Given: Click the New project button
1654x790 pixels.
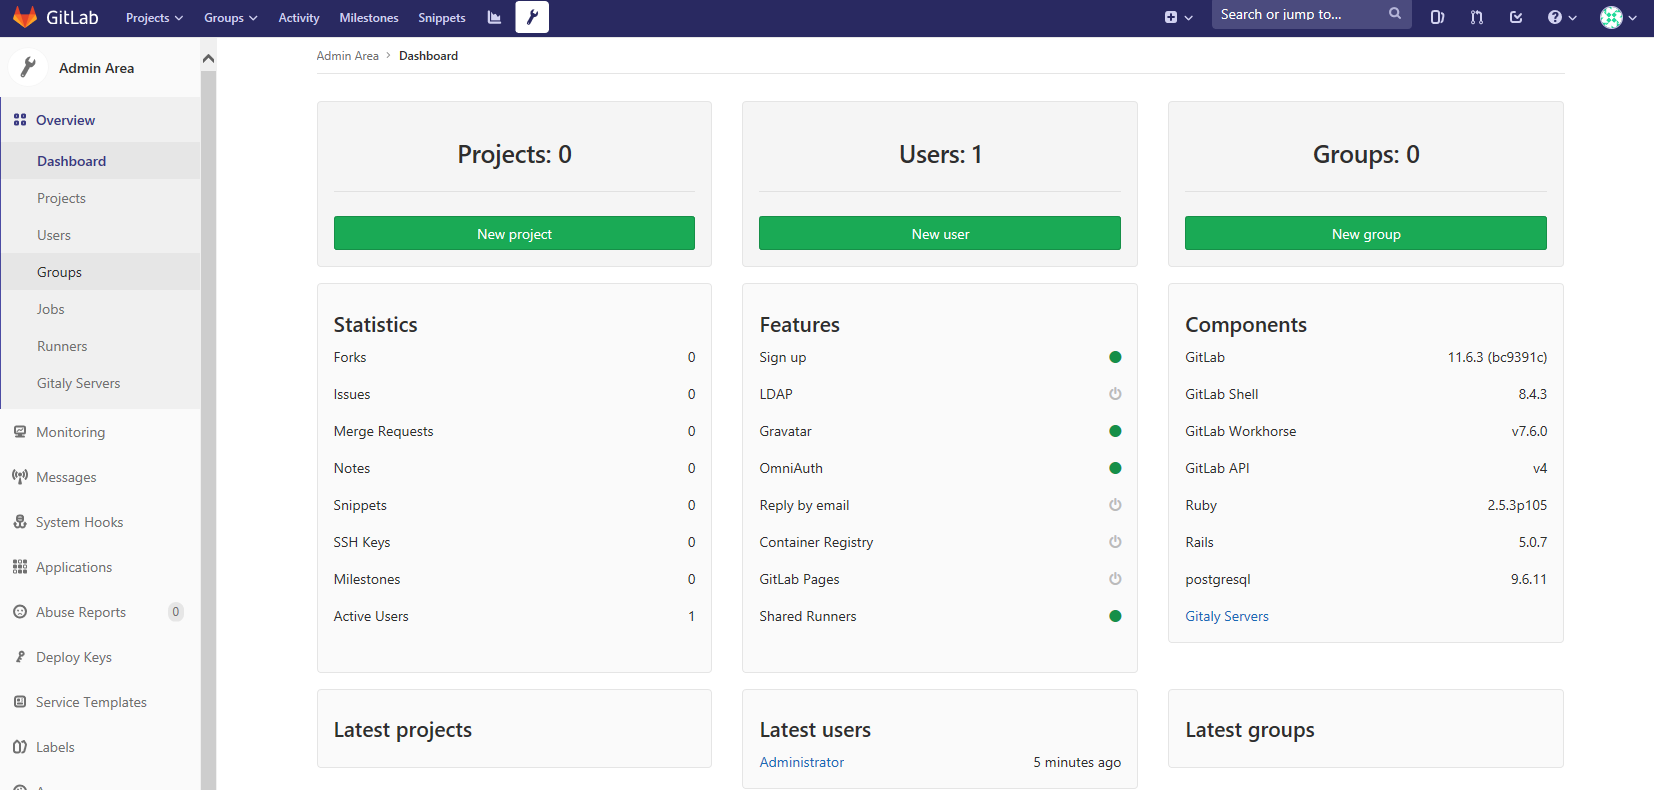Looking at the screenshot, I should [514, 233].
